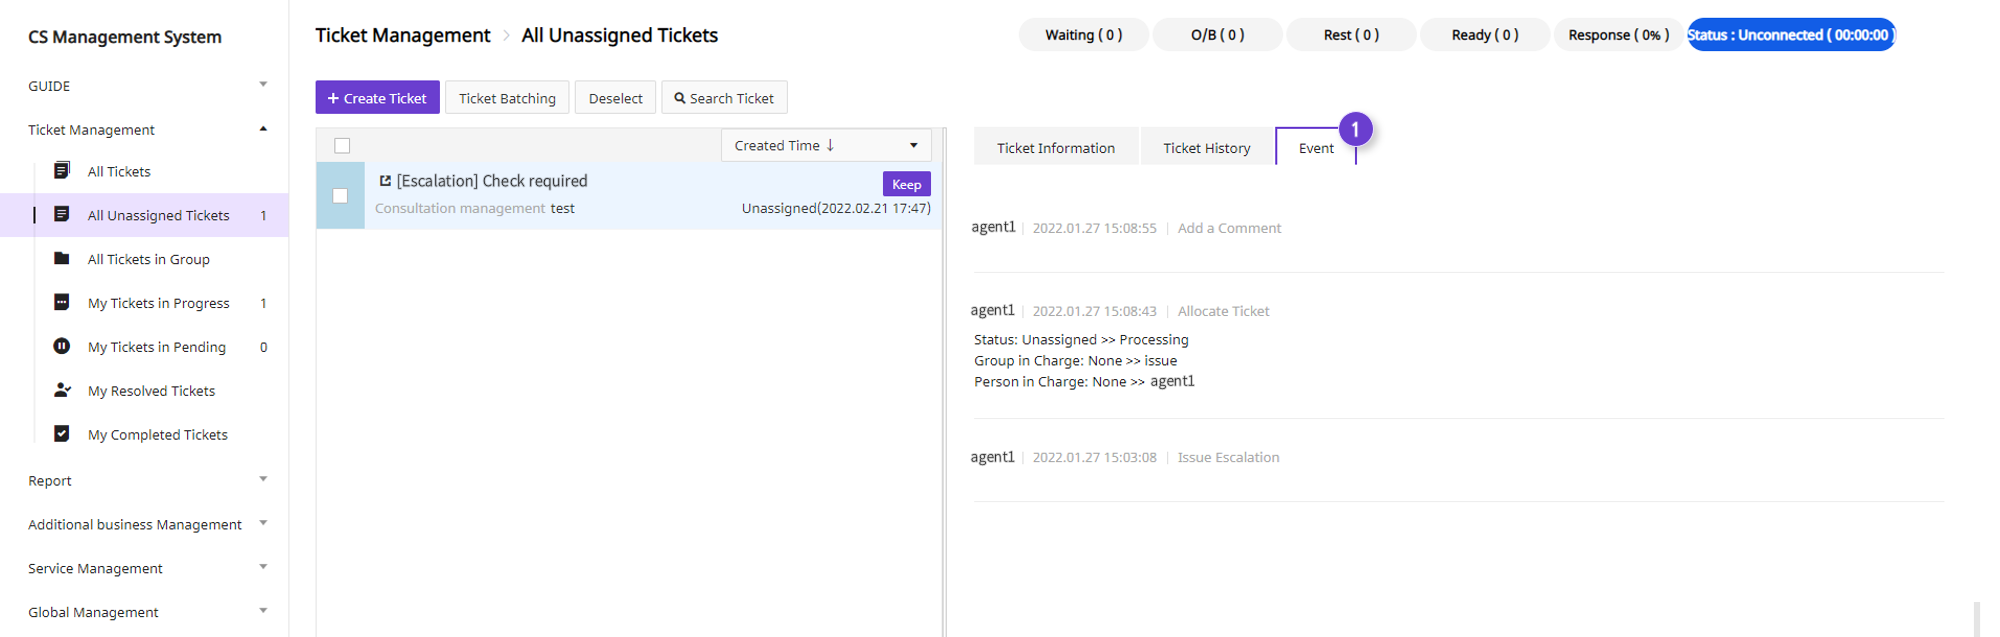
Task: Click the All Unassigned Tickets icon
Action: coord(61,215)
